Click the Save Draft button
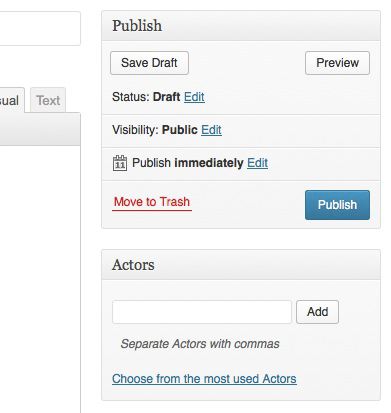This screenshot has height=413, width=391. click(x=149, y=63)
